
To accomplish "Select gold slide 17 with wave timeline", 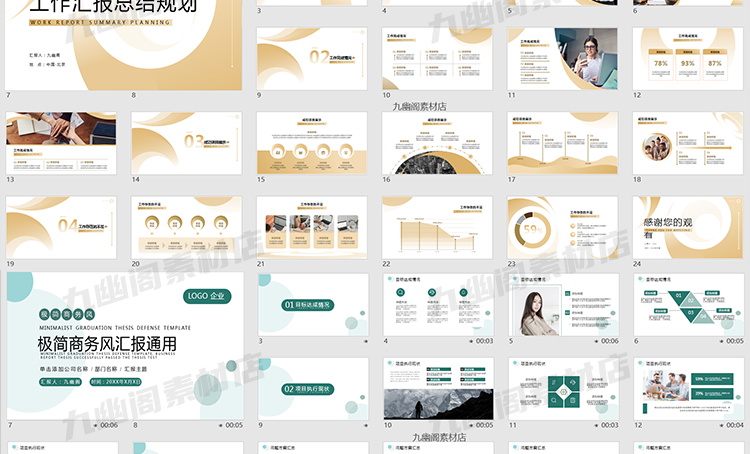I will click(562, 143).
